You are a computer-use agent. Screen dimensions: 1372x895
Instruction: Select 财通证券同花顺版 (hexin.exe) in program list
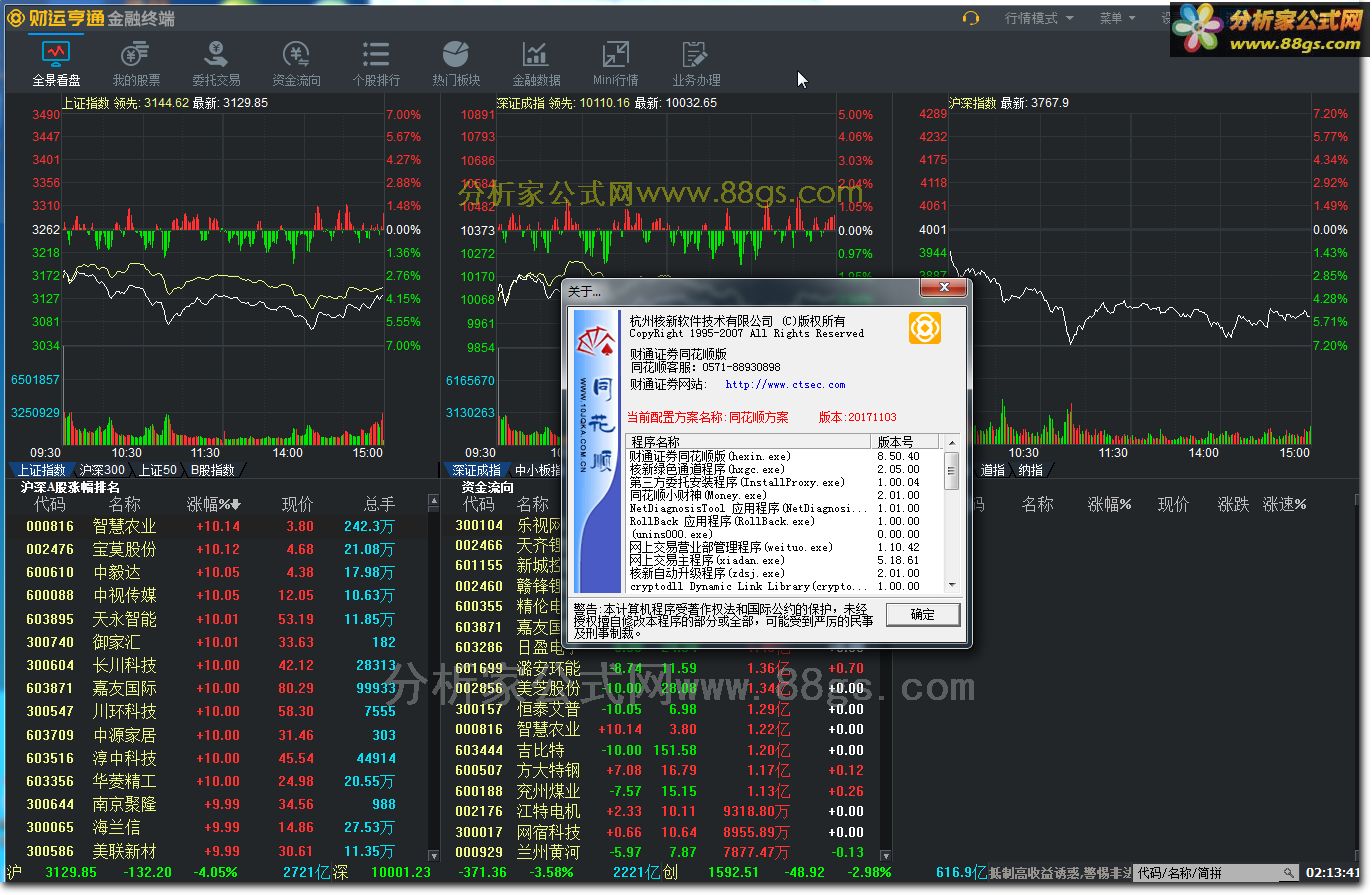click(x=785, y=456)
